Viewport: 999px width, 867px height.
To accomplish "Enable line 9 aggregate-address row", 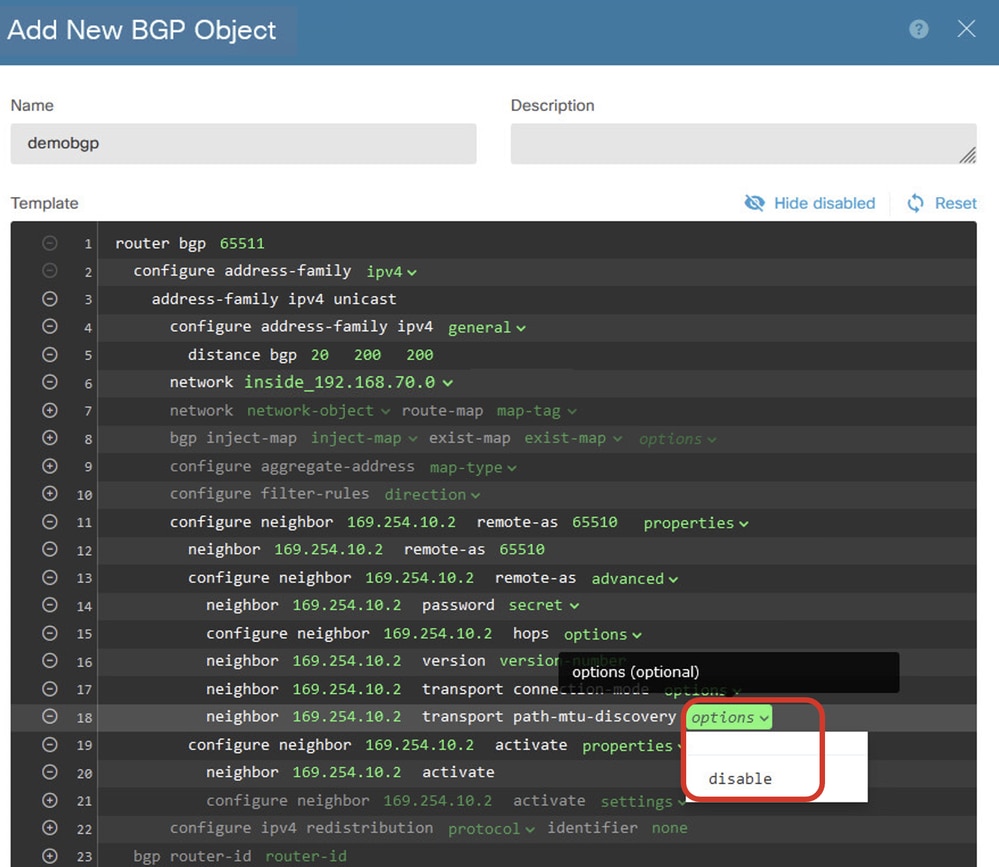I will point(50,466).
